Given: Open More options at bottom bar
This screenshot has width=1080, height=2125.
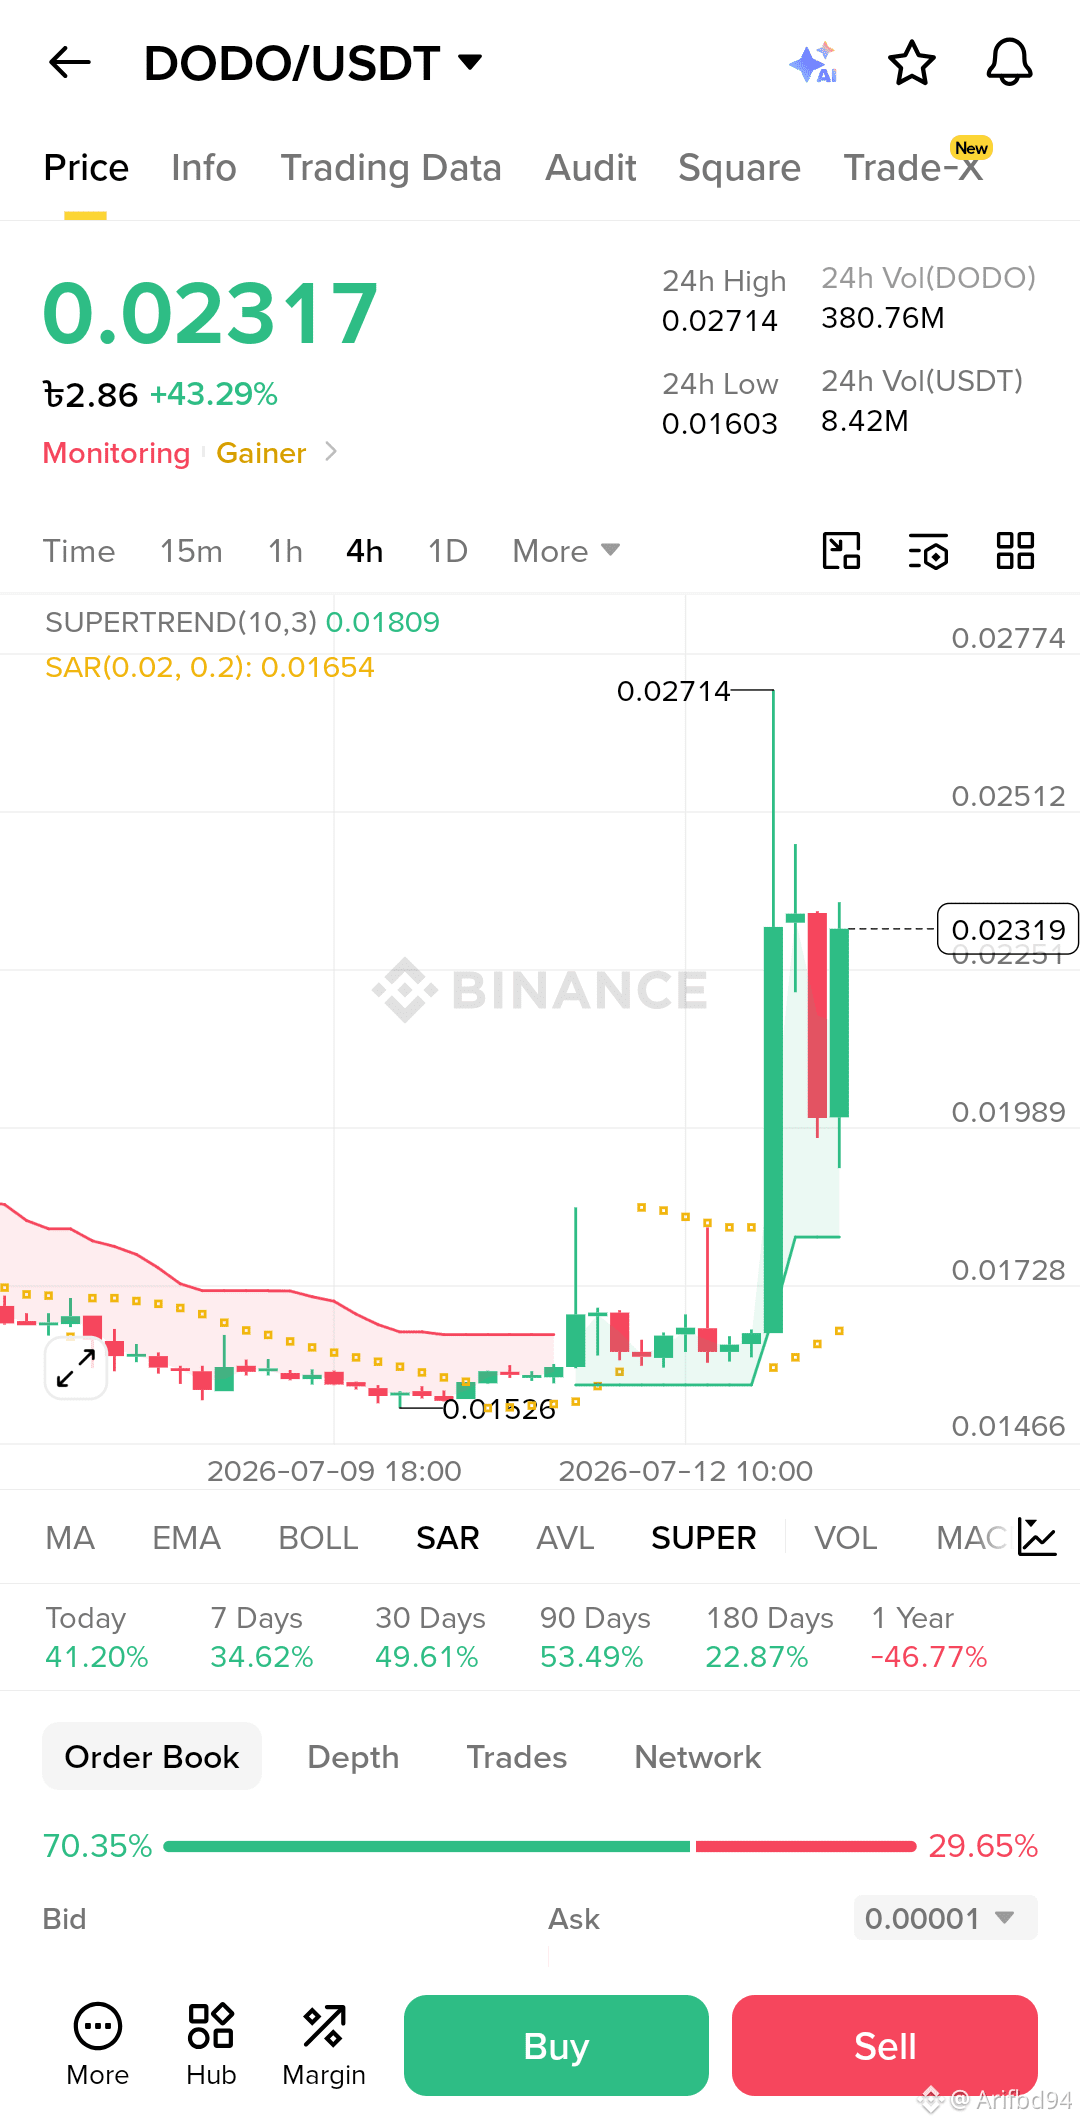Looking at the screenshot, I should [98, 2045].
